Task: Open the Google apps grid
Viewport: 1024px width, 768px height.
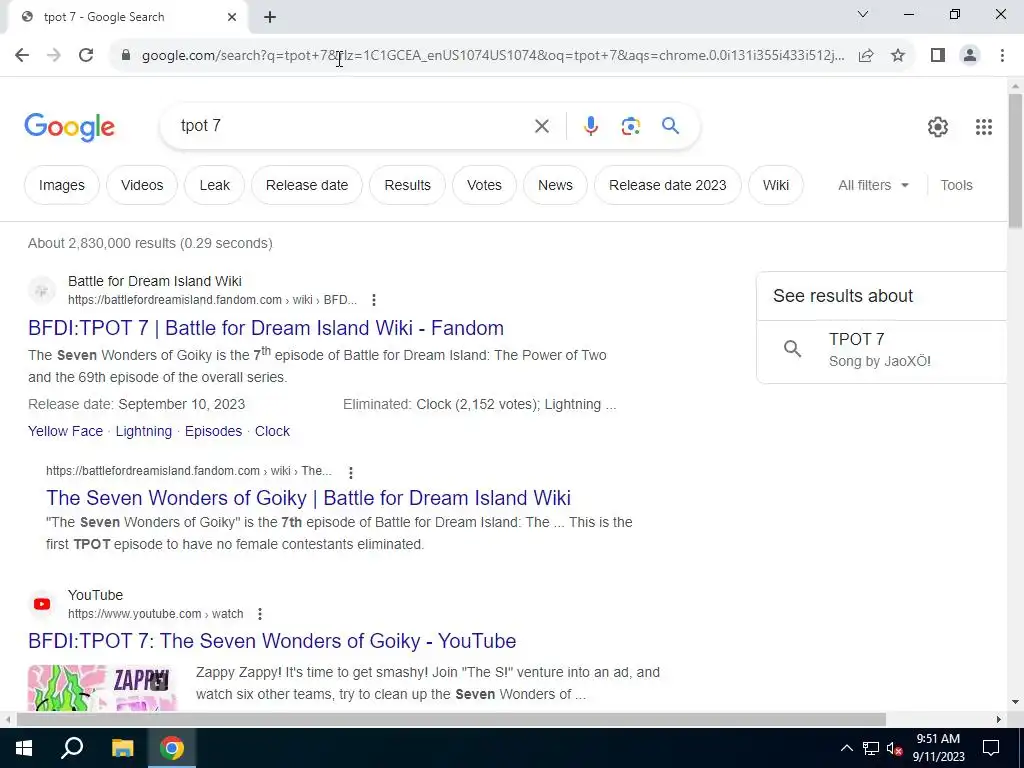Action: (x=984, y=127)
